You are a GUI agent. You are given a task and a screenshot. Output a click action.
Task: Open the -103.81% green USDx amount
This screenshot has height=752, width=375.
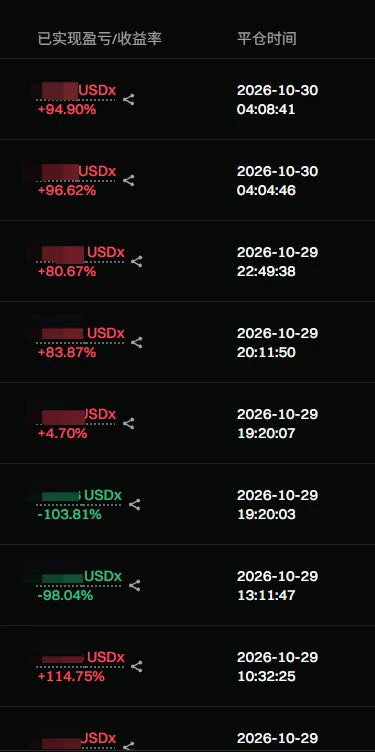coord(80,495)
